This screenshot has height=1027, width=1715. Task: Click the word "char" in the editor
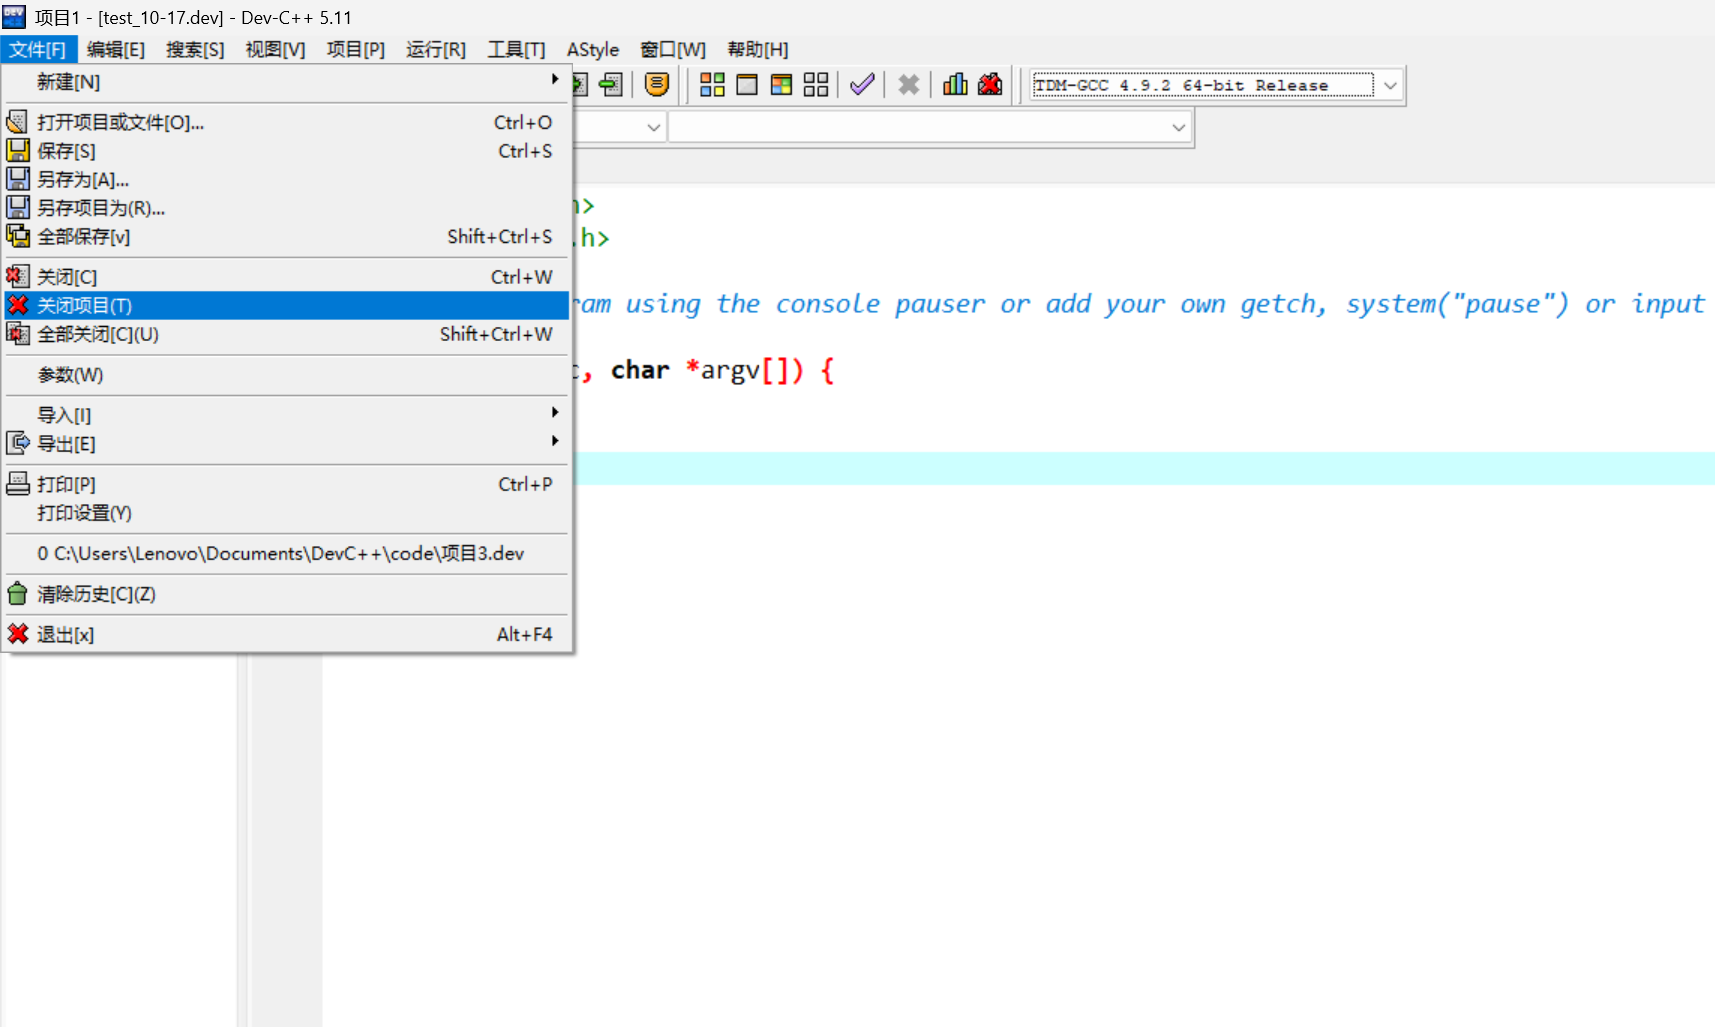coord(640,370)
